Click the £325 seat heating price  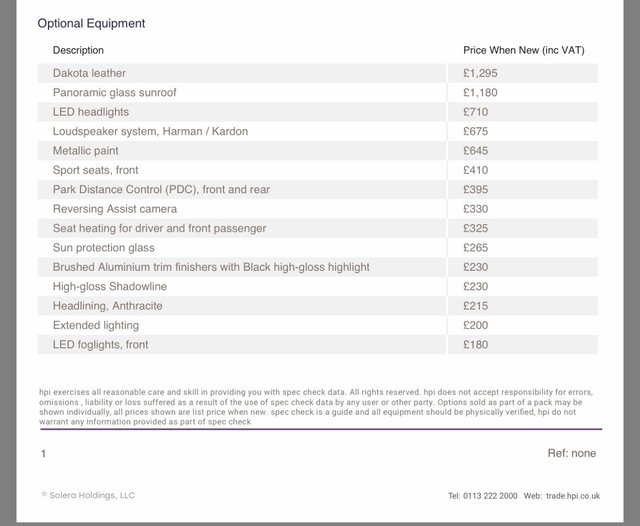click(x=475, y=228)
